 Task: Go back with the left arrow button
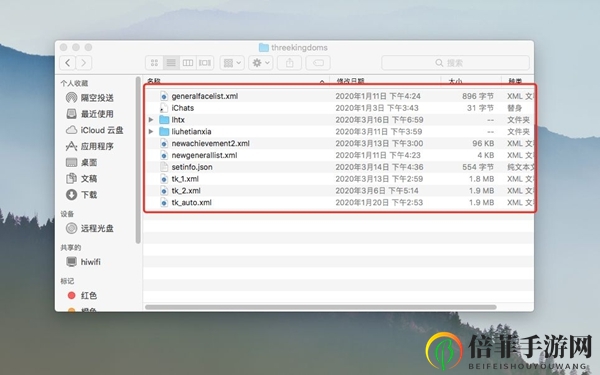[x=68, y=63]
